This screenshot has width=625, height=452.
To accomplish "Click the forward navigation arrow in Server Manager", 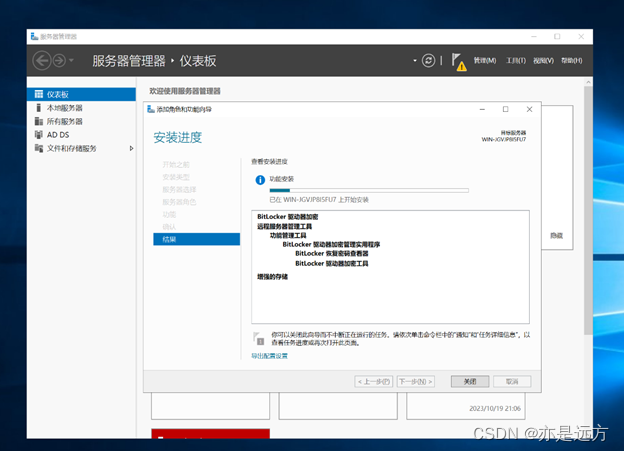I will coord(59,61).
